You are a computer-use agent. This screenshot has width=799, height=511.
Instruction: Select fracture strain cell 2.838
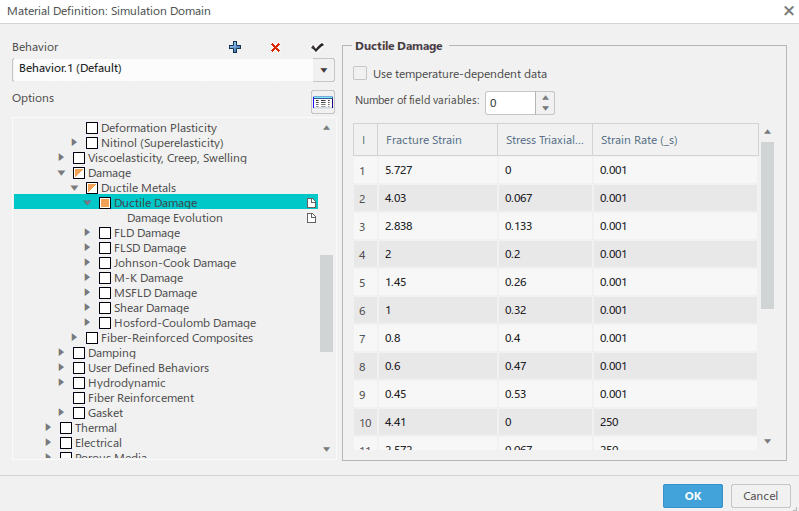(x=438, y=226)
